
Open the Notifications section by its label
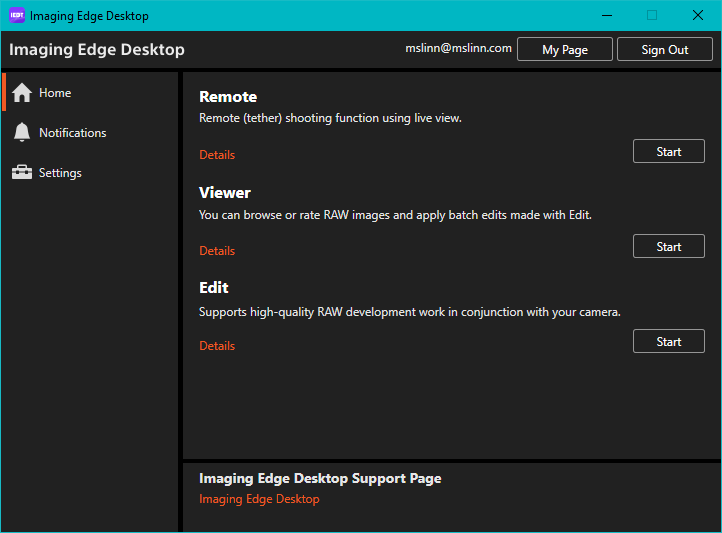click(x=72, y=133)
